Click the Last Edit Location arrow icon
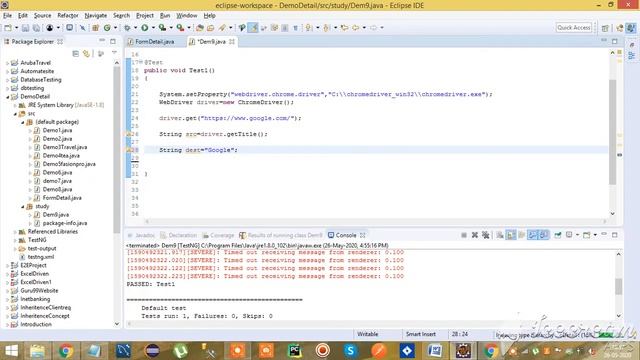Screen dimensions: 640x360 pyautogui.click(x=344, y=28)
